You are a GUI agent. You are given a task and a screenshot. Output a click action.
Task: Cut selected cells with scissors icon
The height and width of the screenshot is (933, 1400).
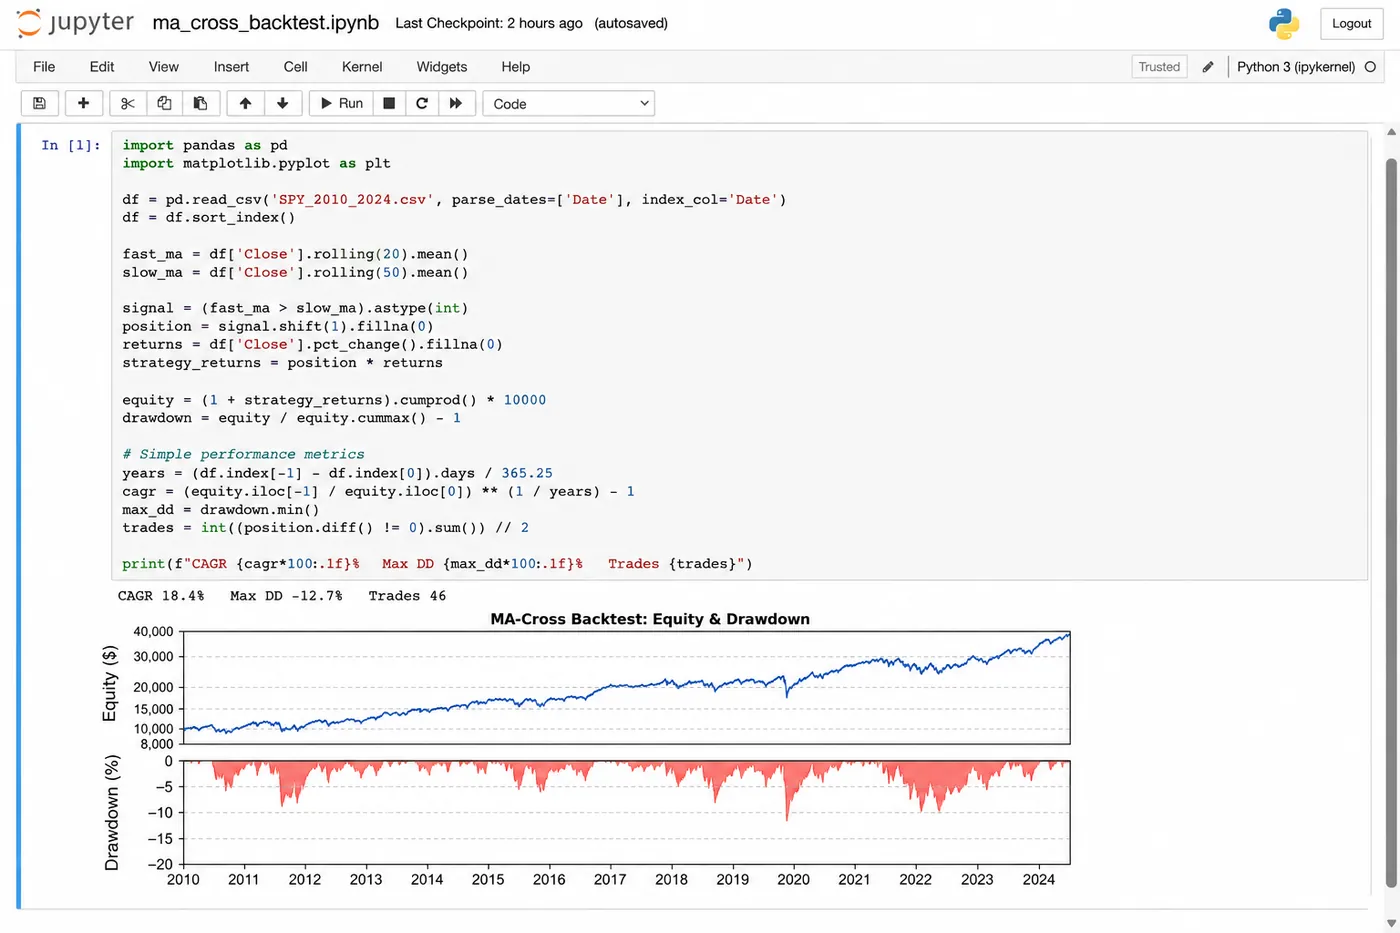click(127, 103)
